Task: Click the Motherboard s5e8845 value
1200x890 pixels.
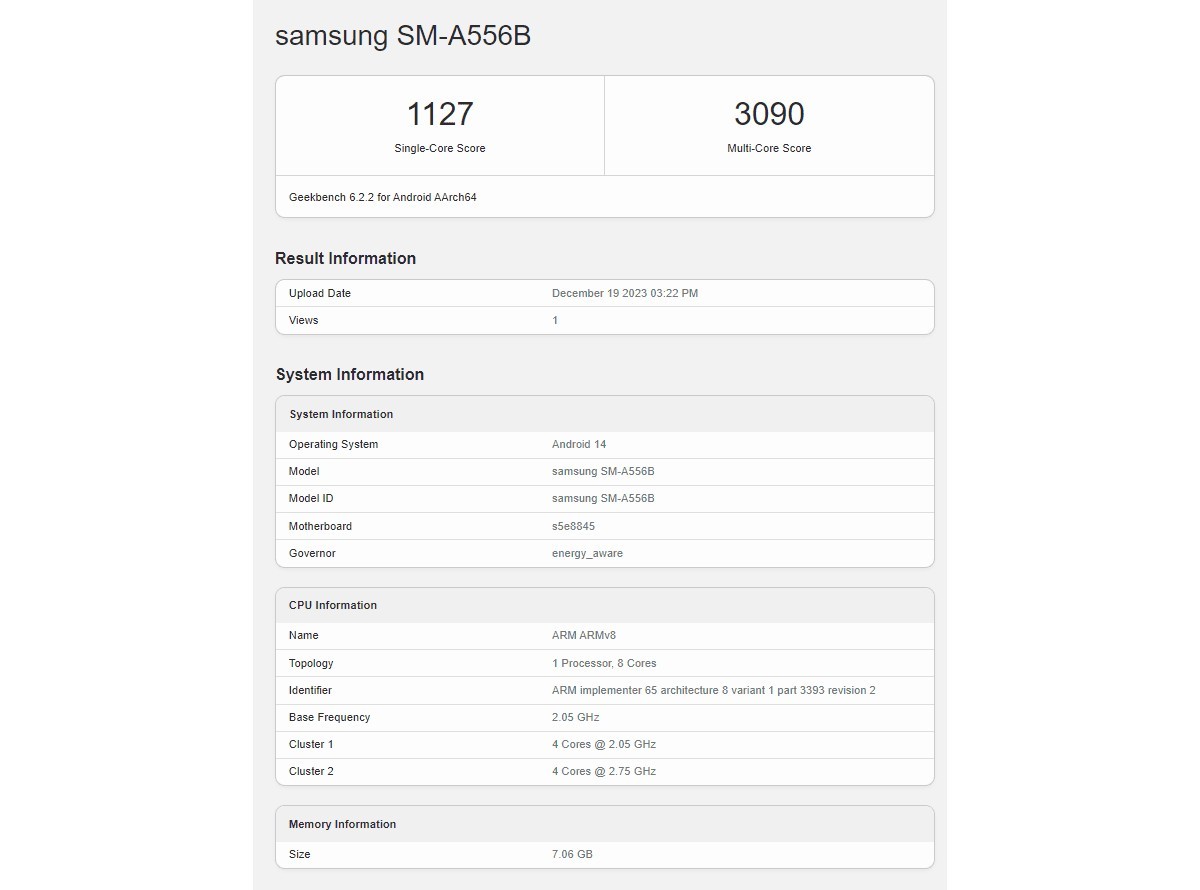Action: [x=574, y=526]
